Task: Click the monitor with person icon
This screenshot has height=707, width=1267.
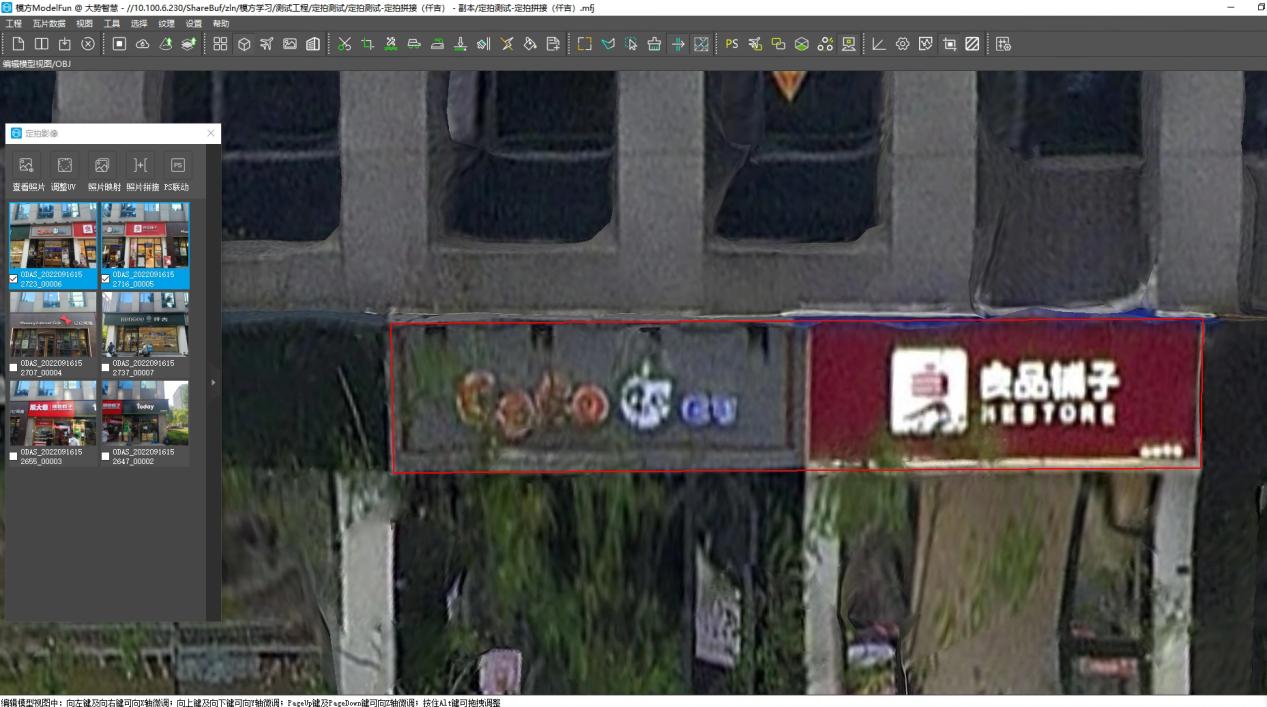Action: click(848, 44)
